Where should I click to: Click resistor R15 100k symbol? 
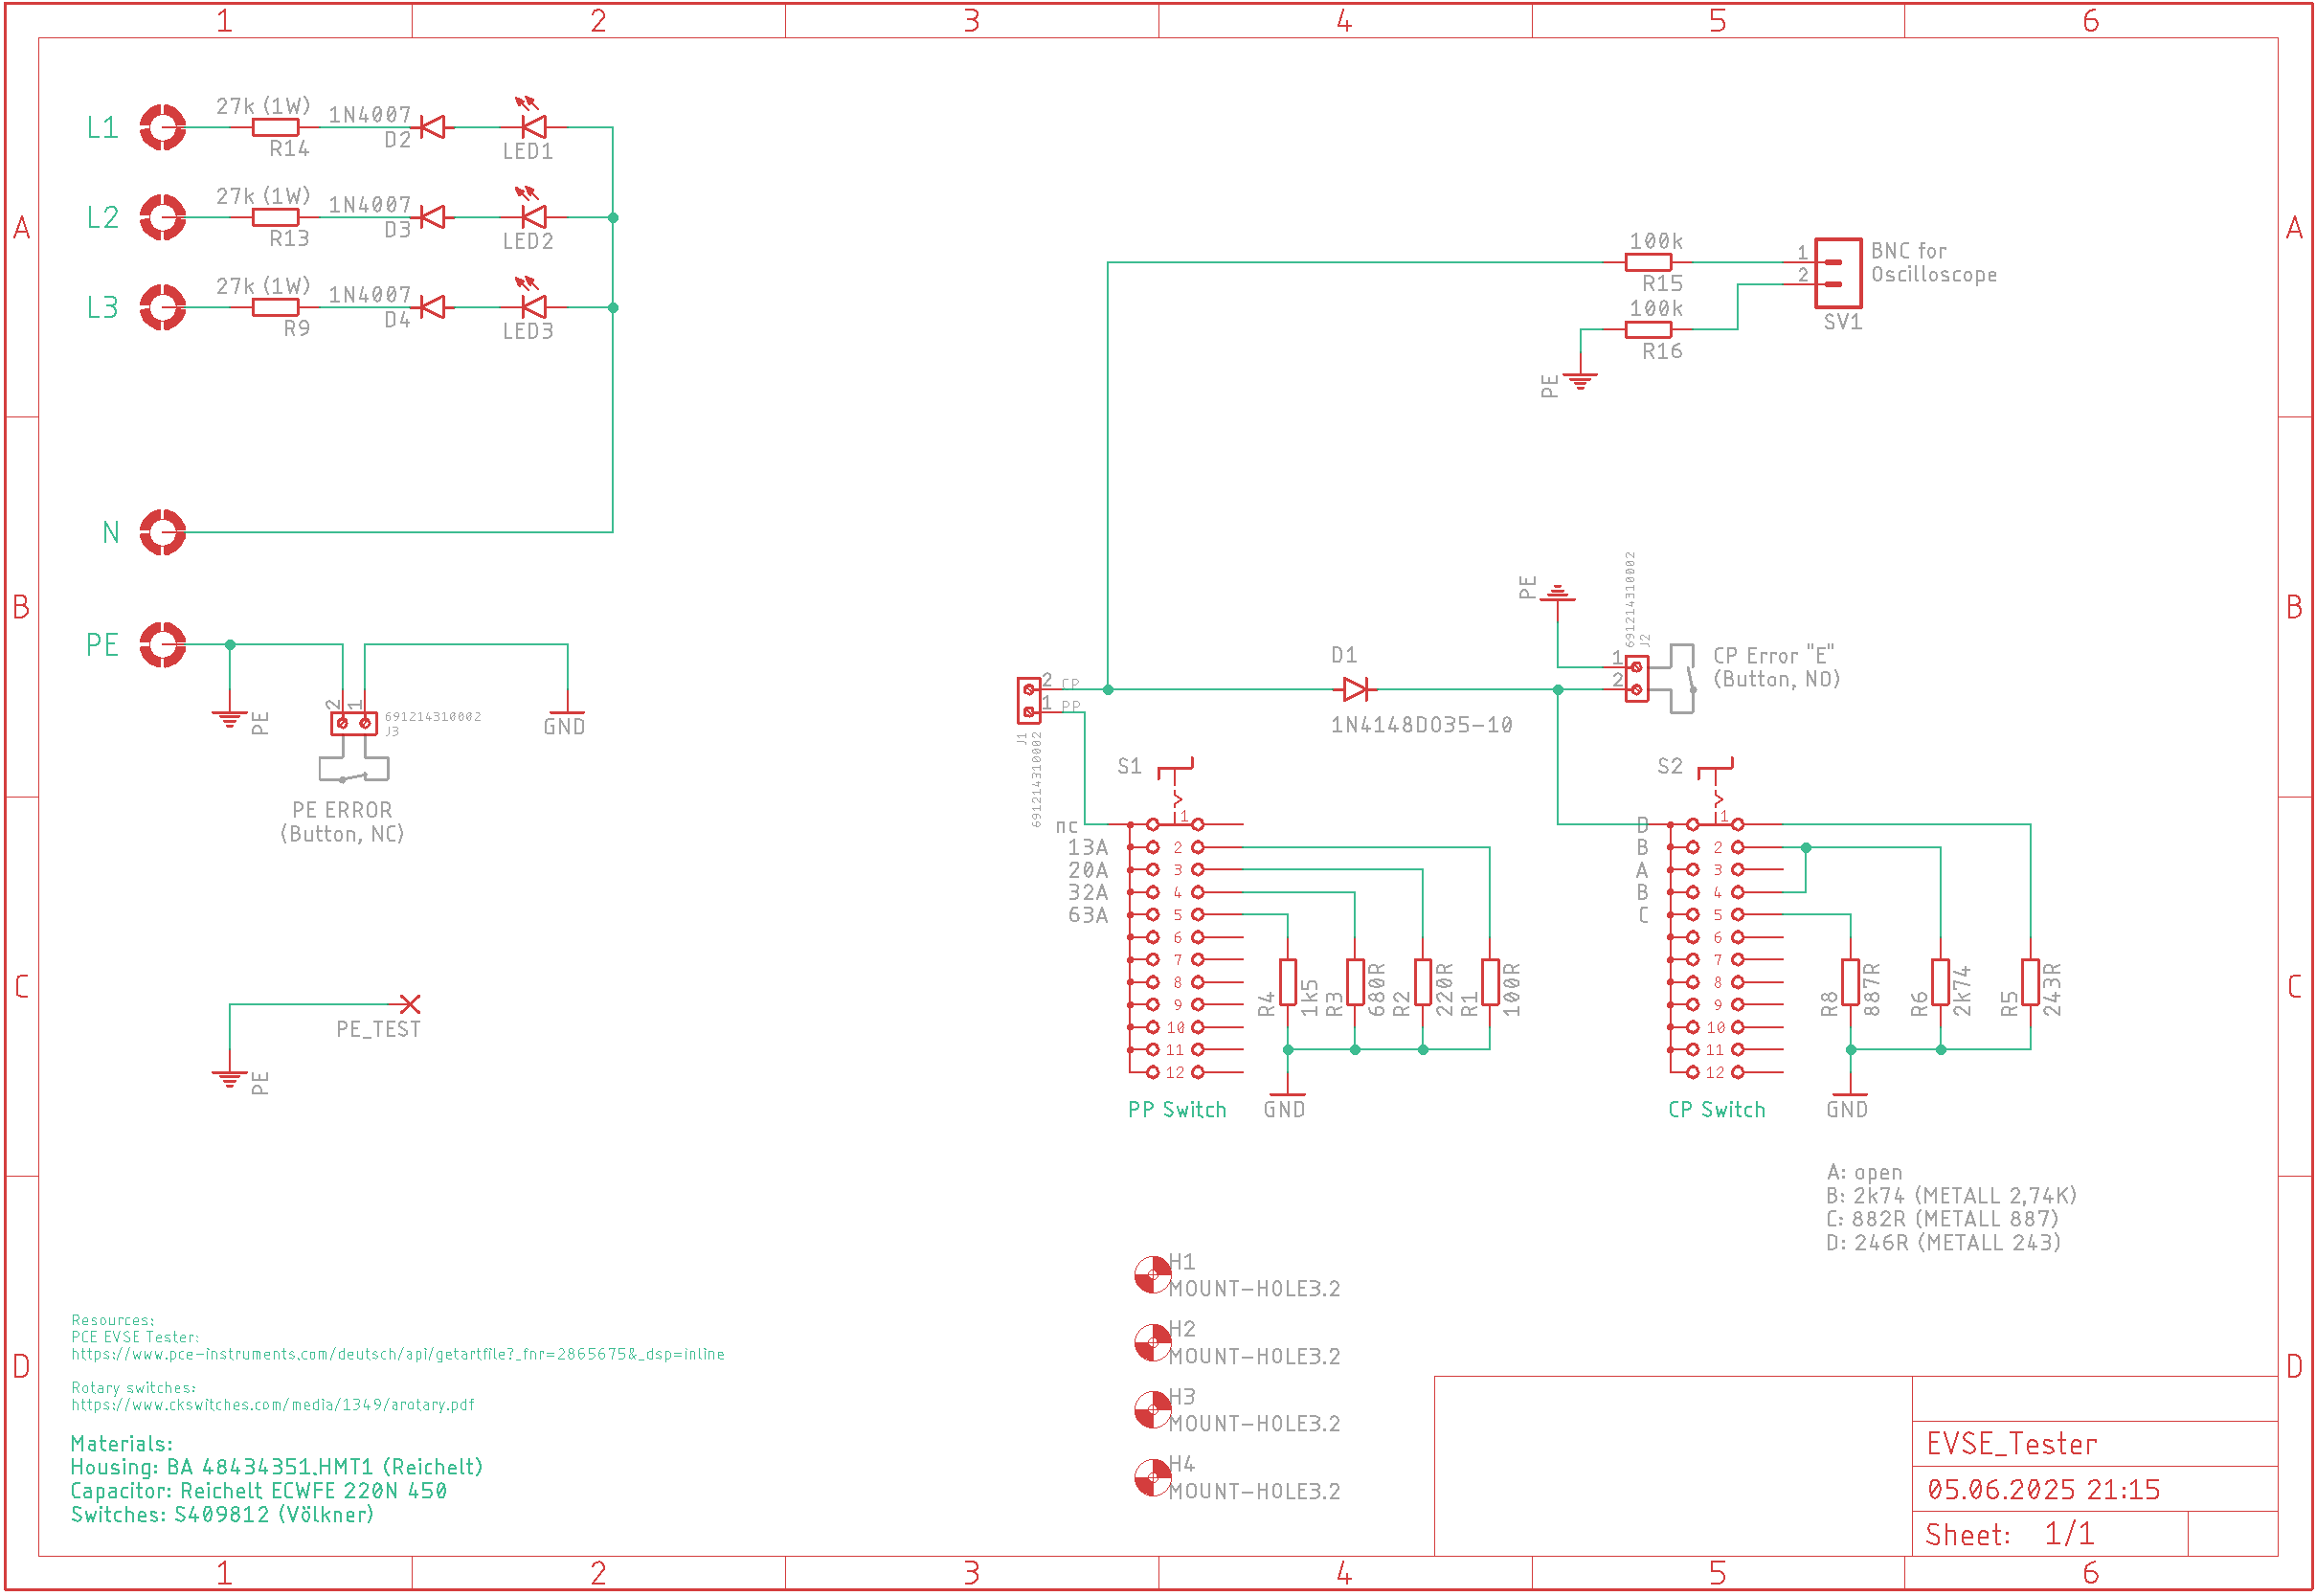pyautogui.click(x=1648, y=262)
